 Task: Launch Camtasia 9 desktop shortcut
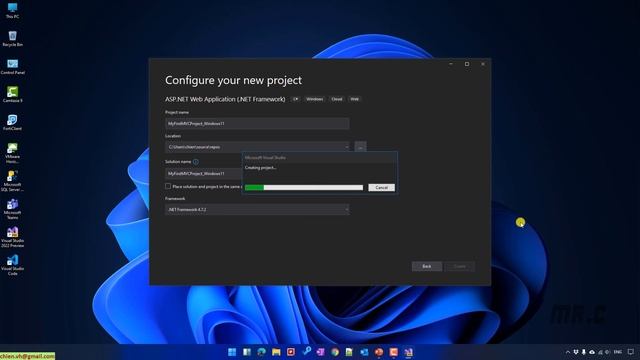point(12,94)
